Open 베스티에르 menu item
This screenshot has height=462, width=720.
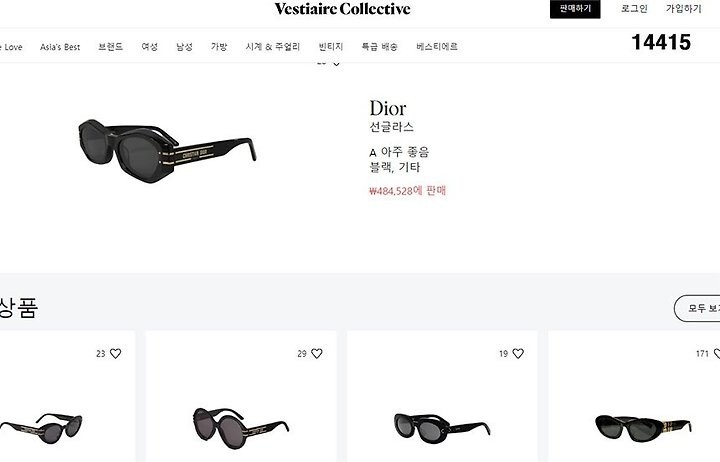437,47
